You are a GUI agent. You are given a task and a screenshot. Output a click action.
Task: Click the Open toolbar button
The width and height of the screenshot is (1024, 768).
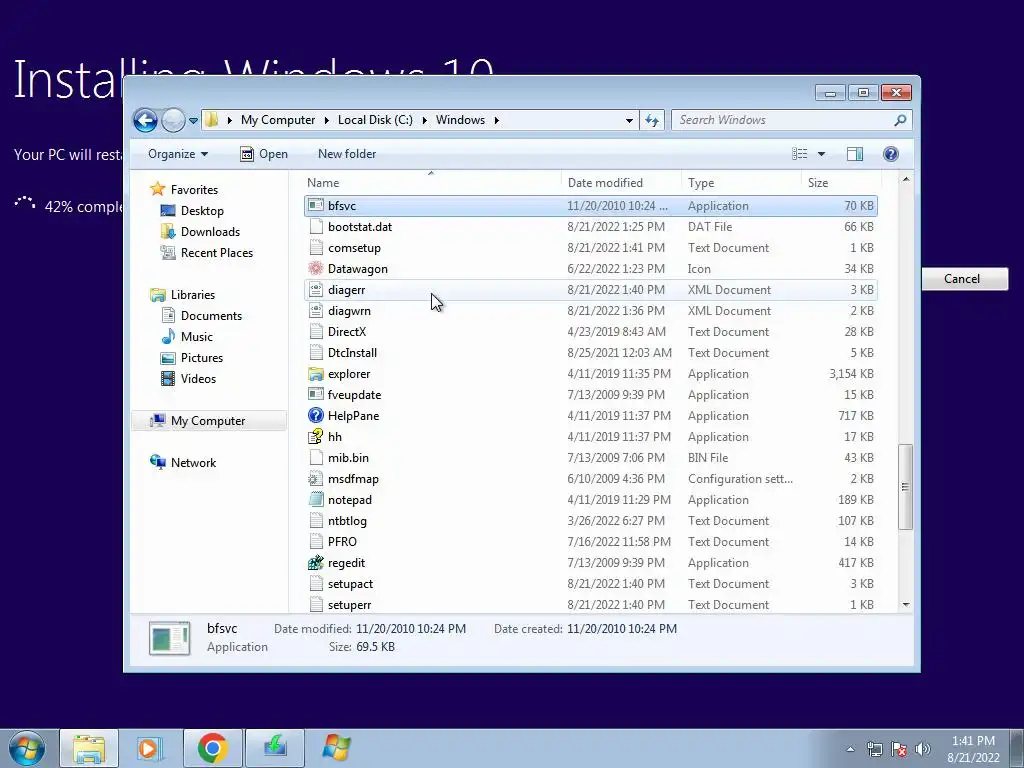point(264,154)
